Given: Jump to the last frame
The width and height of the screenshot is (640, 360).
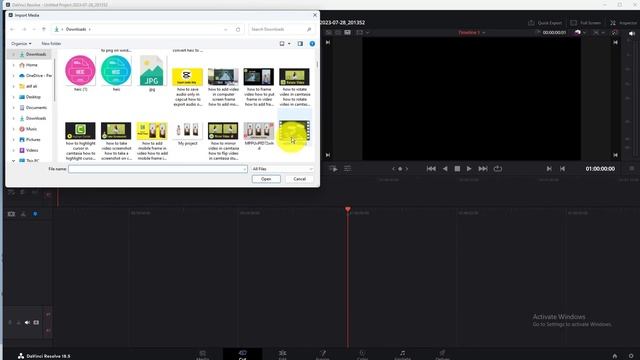Looking at the screenshot, I should (x=483, y=169).
